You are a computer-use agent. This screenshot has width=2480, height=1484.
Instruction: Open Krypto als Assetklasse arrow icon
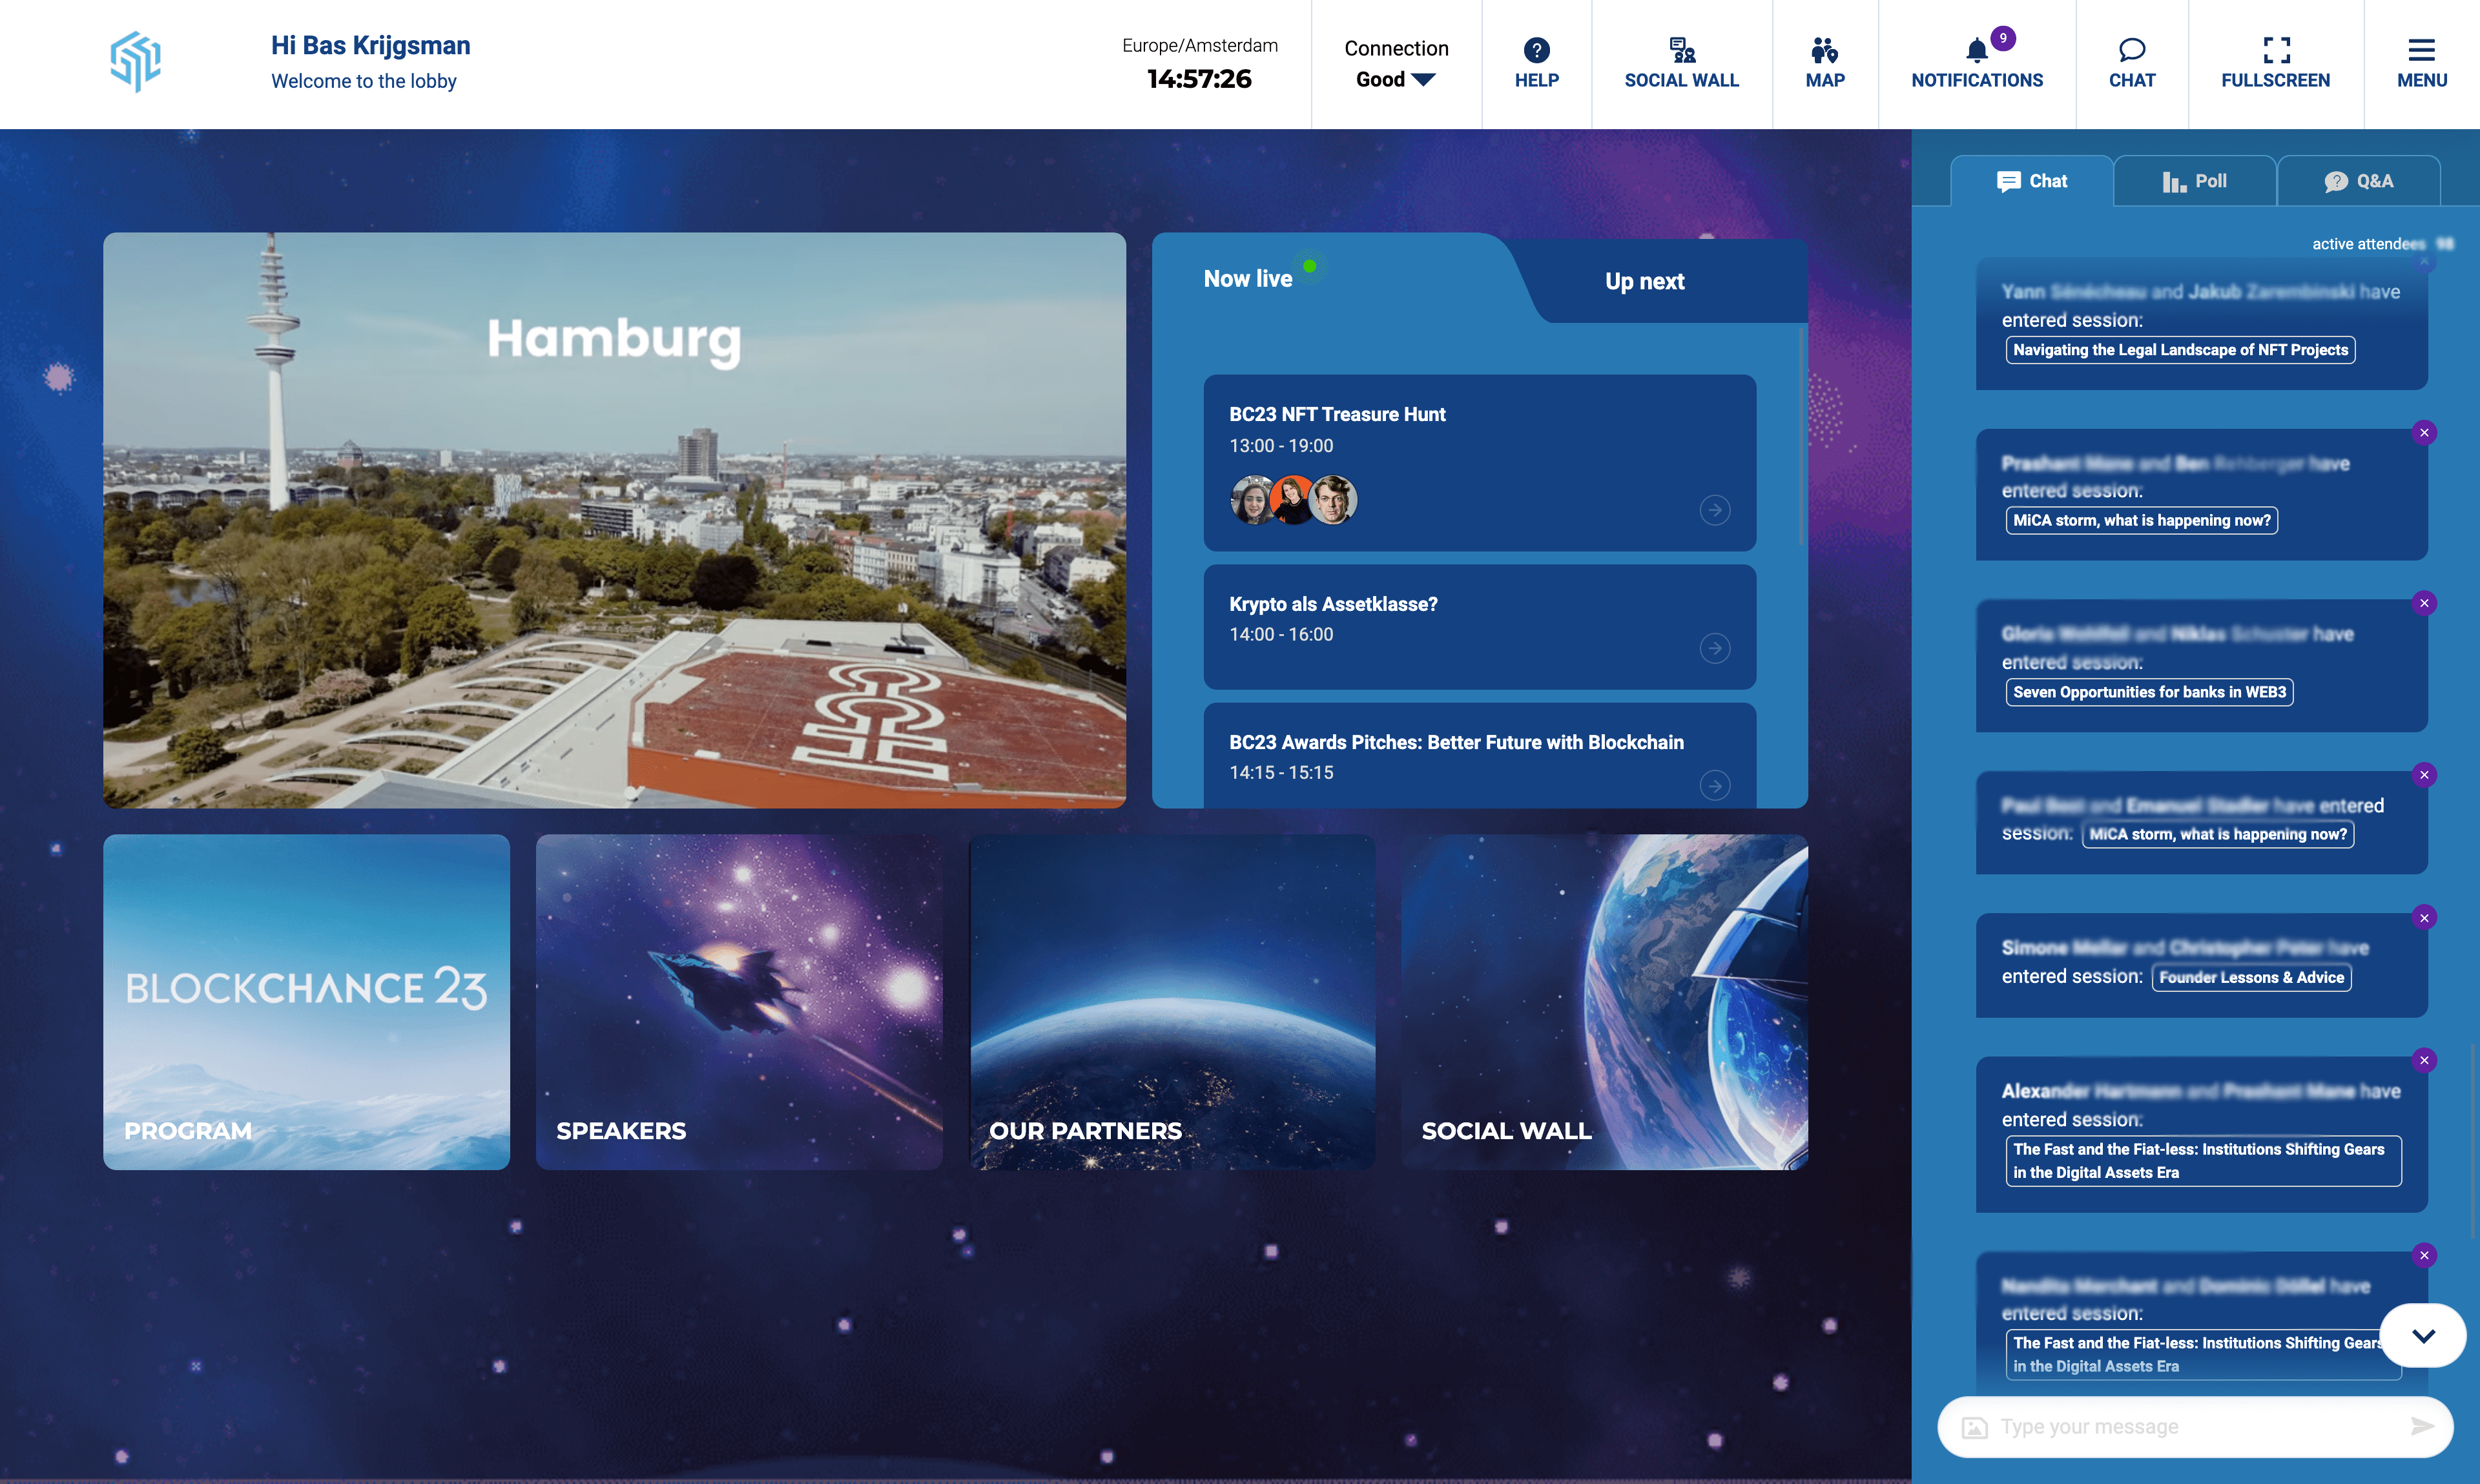[1715, 648]
